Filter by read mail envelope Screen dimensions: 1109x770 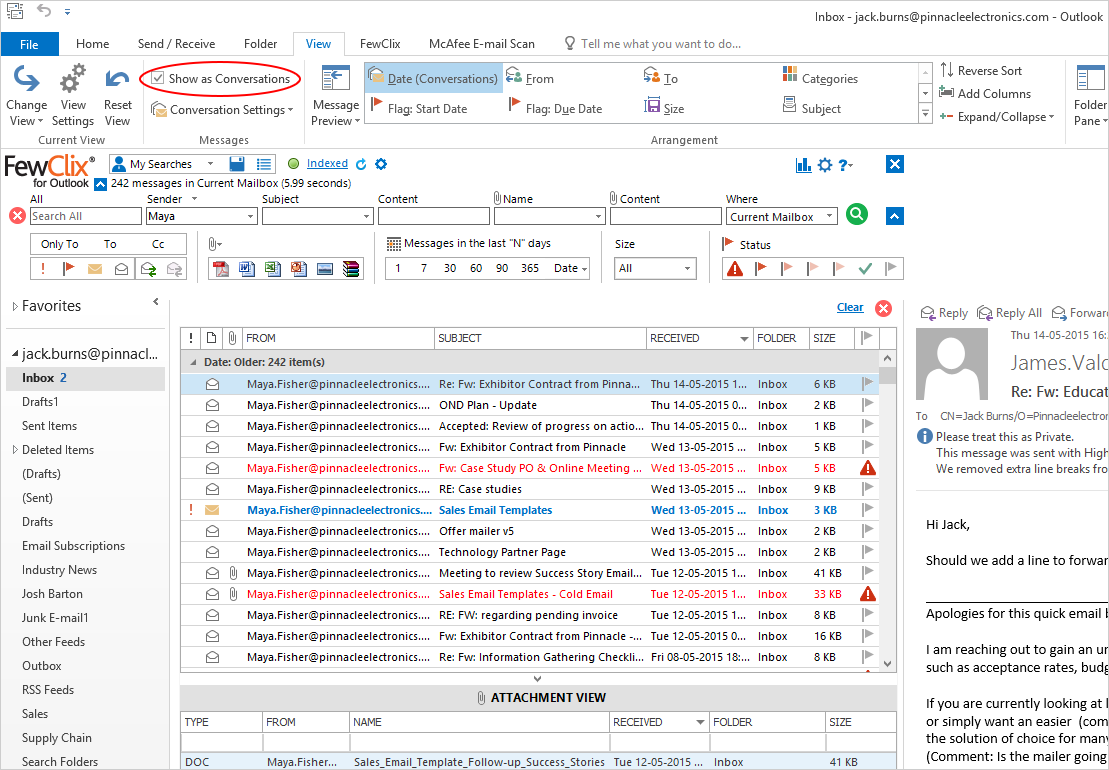tap(122, 269)
